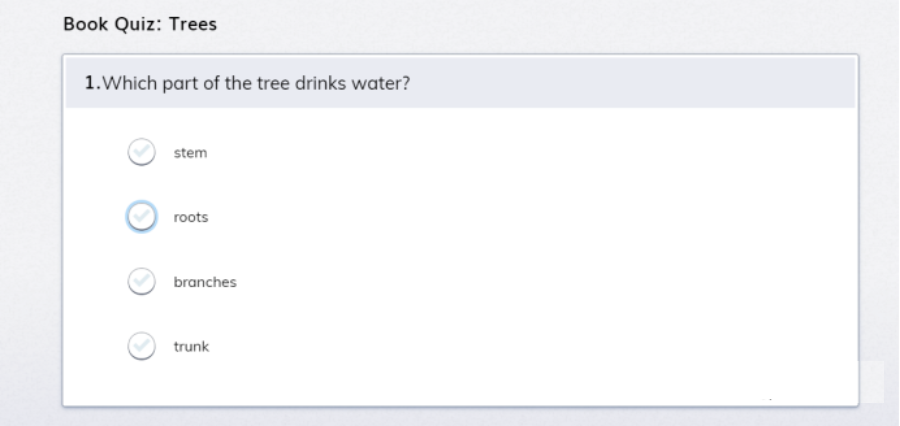900x426 pixels.
Task: Choose the 'roots' radio button
Action: tap(142, 216)
